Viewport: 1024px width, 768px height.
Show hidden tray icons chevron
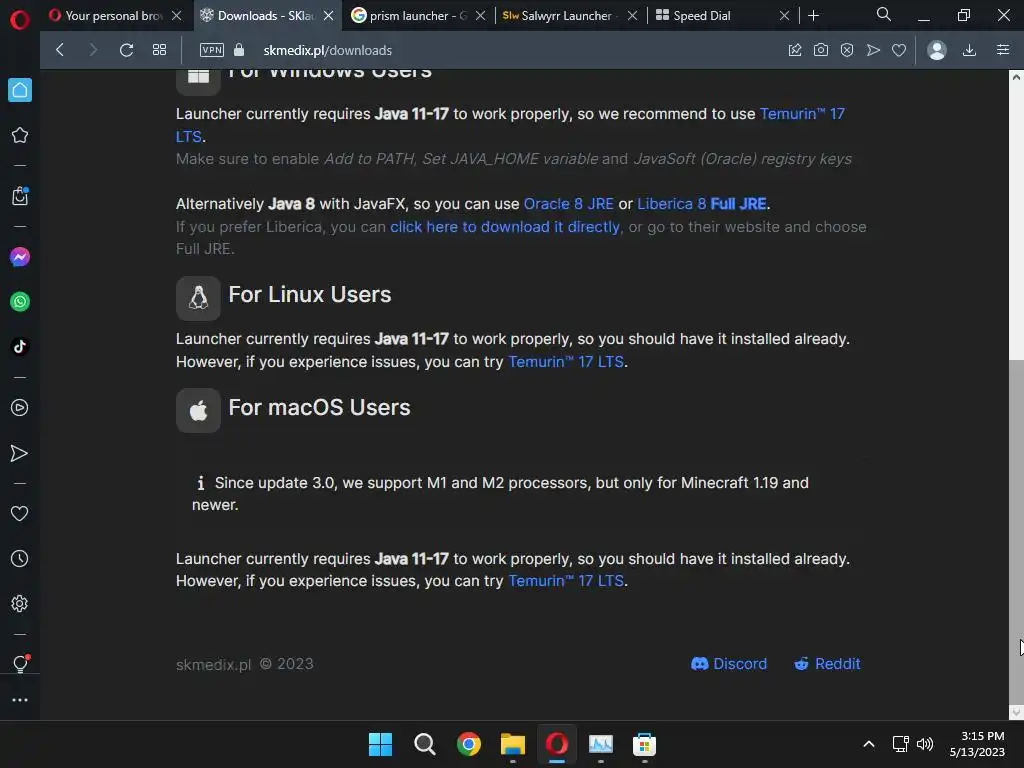[869, 744]
